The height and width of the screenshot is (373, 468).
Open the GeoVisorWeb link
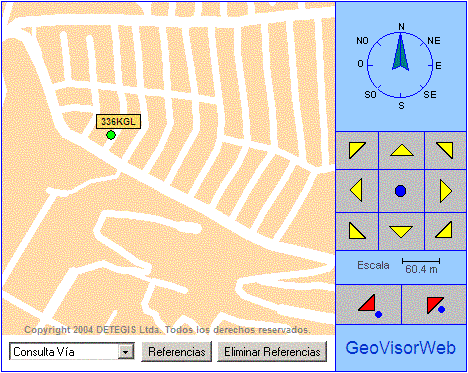(x=401, y=348)
